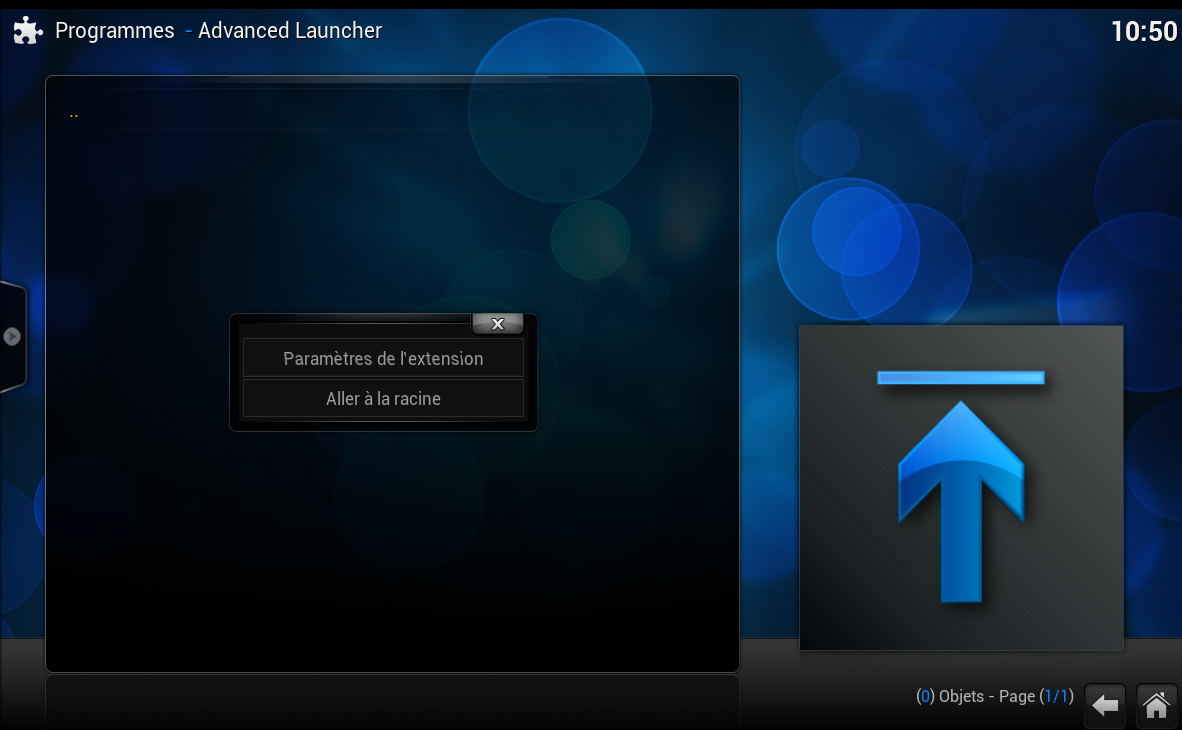Click the puzzle piece add-ons icon
The height and width of the screenshot is (730, 1182).
point(27,31)
